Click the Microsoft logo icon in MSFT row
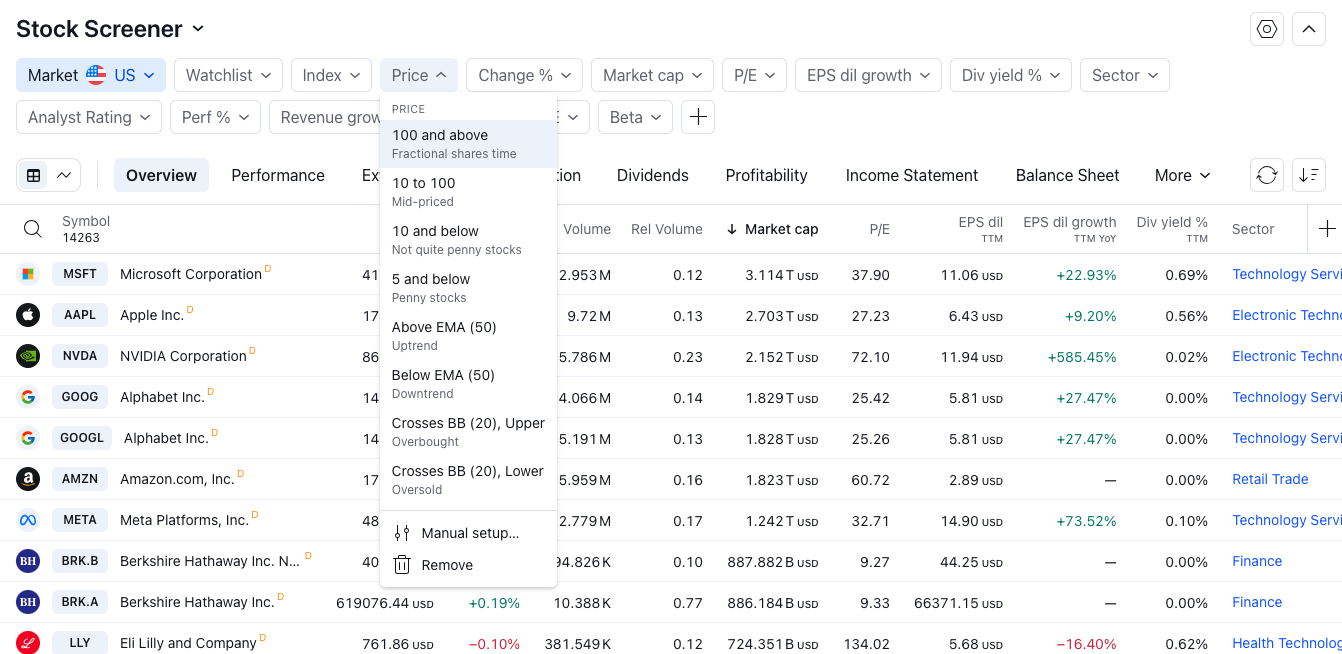 point(28,274)
